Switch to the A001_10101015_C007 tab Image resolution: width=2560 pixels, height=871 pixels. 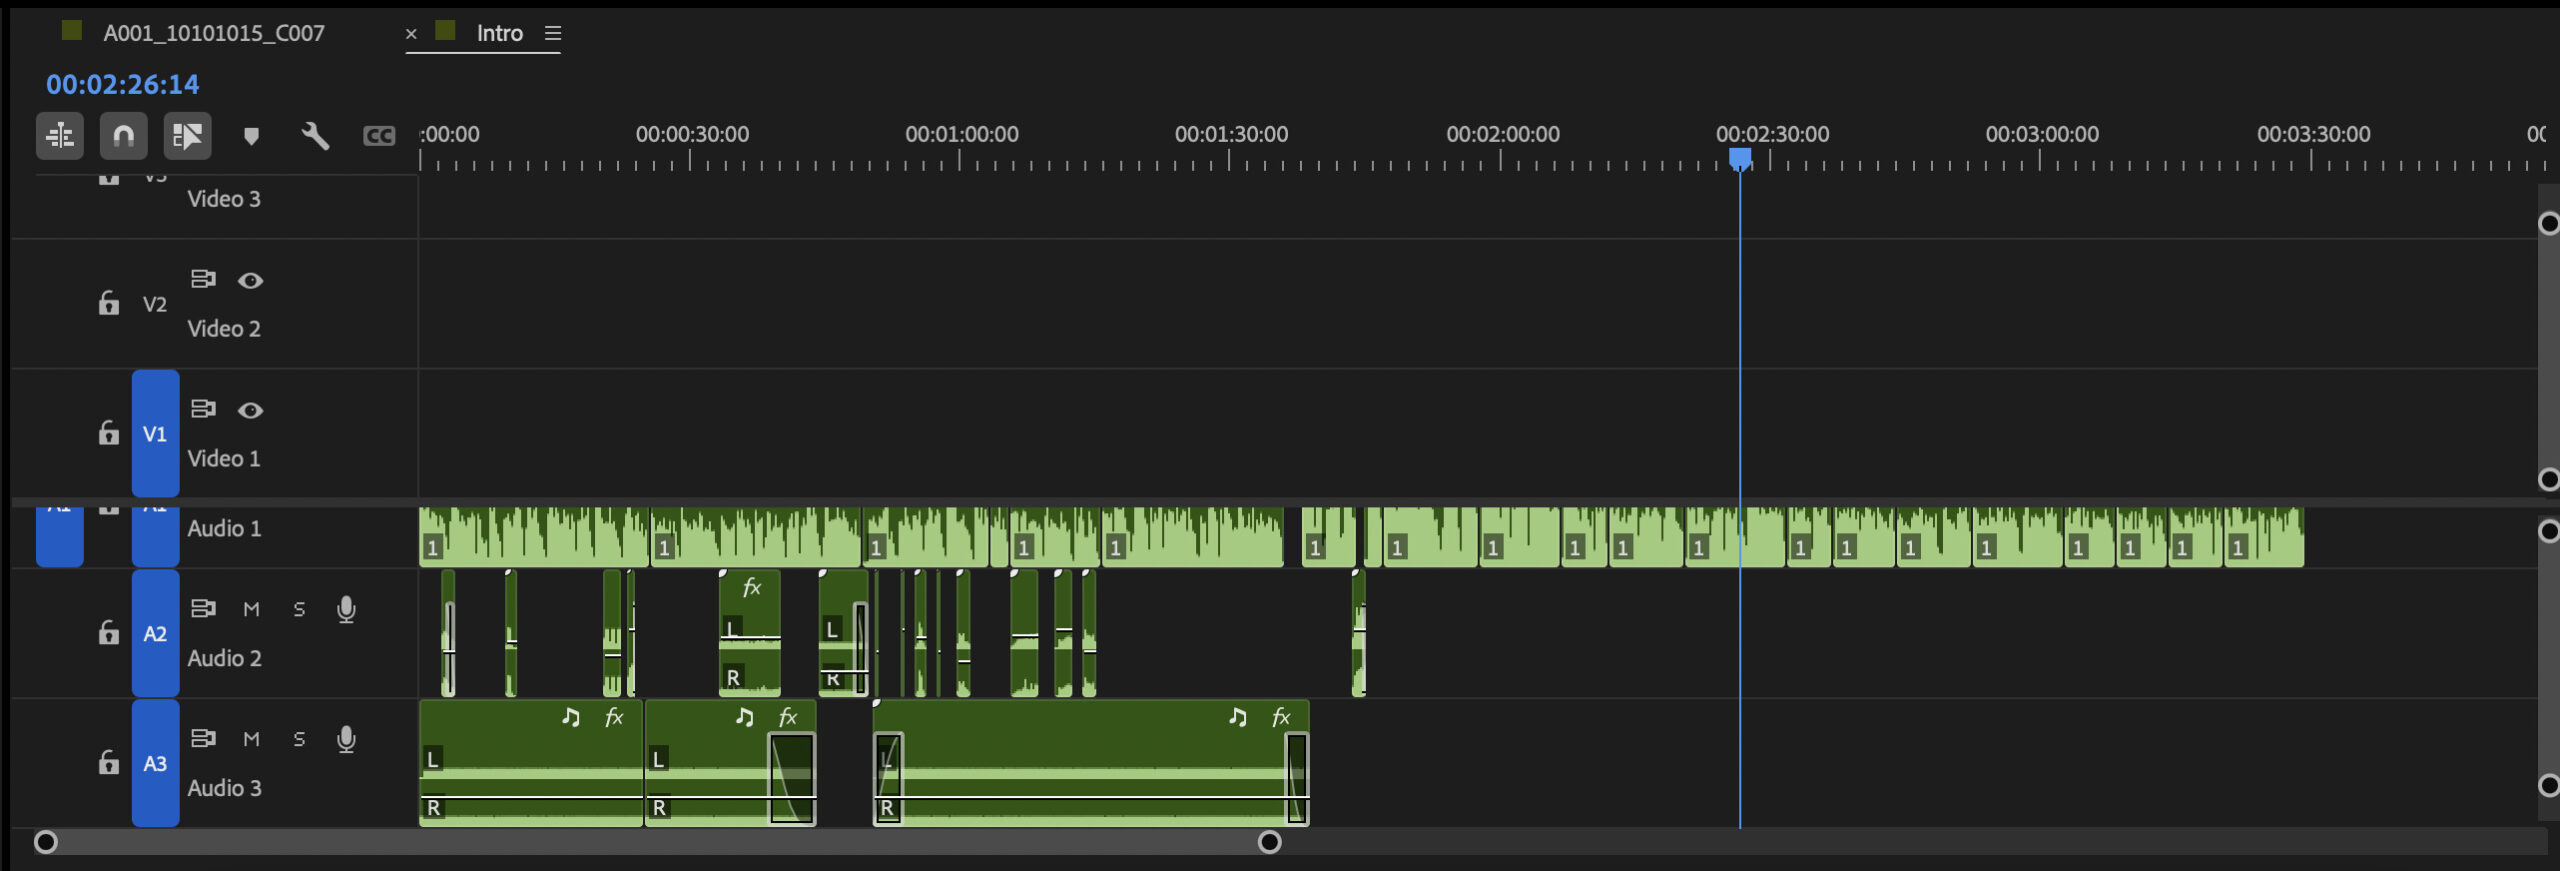[214, 33]
